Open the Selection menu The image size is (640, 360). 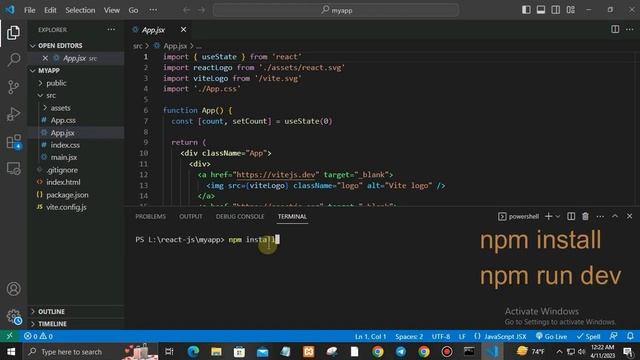click(x=80, y=10)
